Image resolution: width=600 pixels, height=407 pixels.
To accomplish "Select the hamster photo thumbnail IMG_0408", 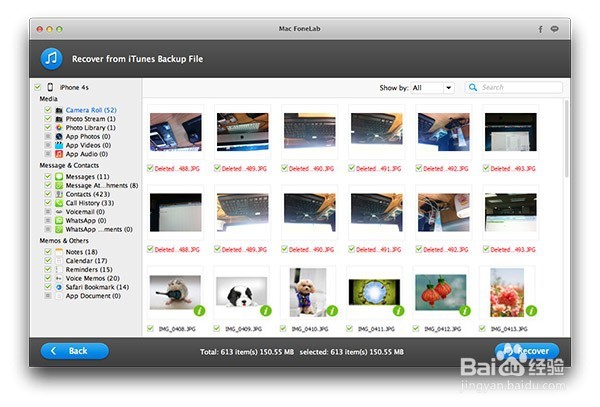I will (x=175, y=293).
